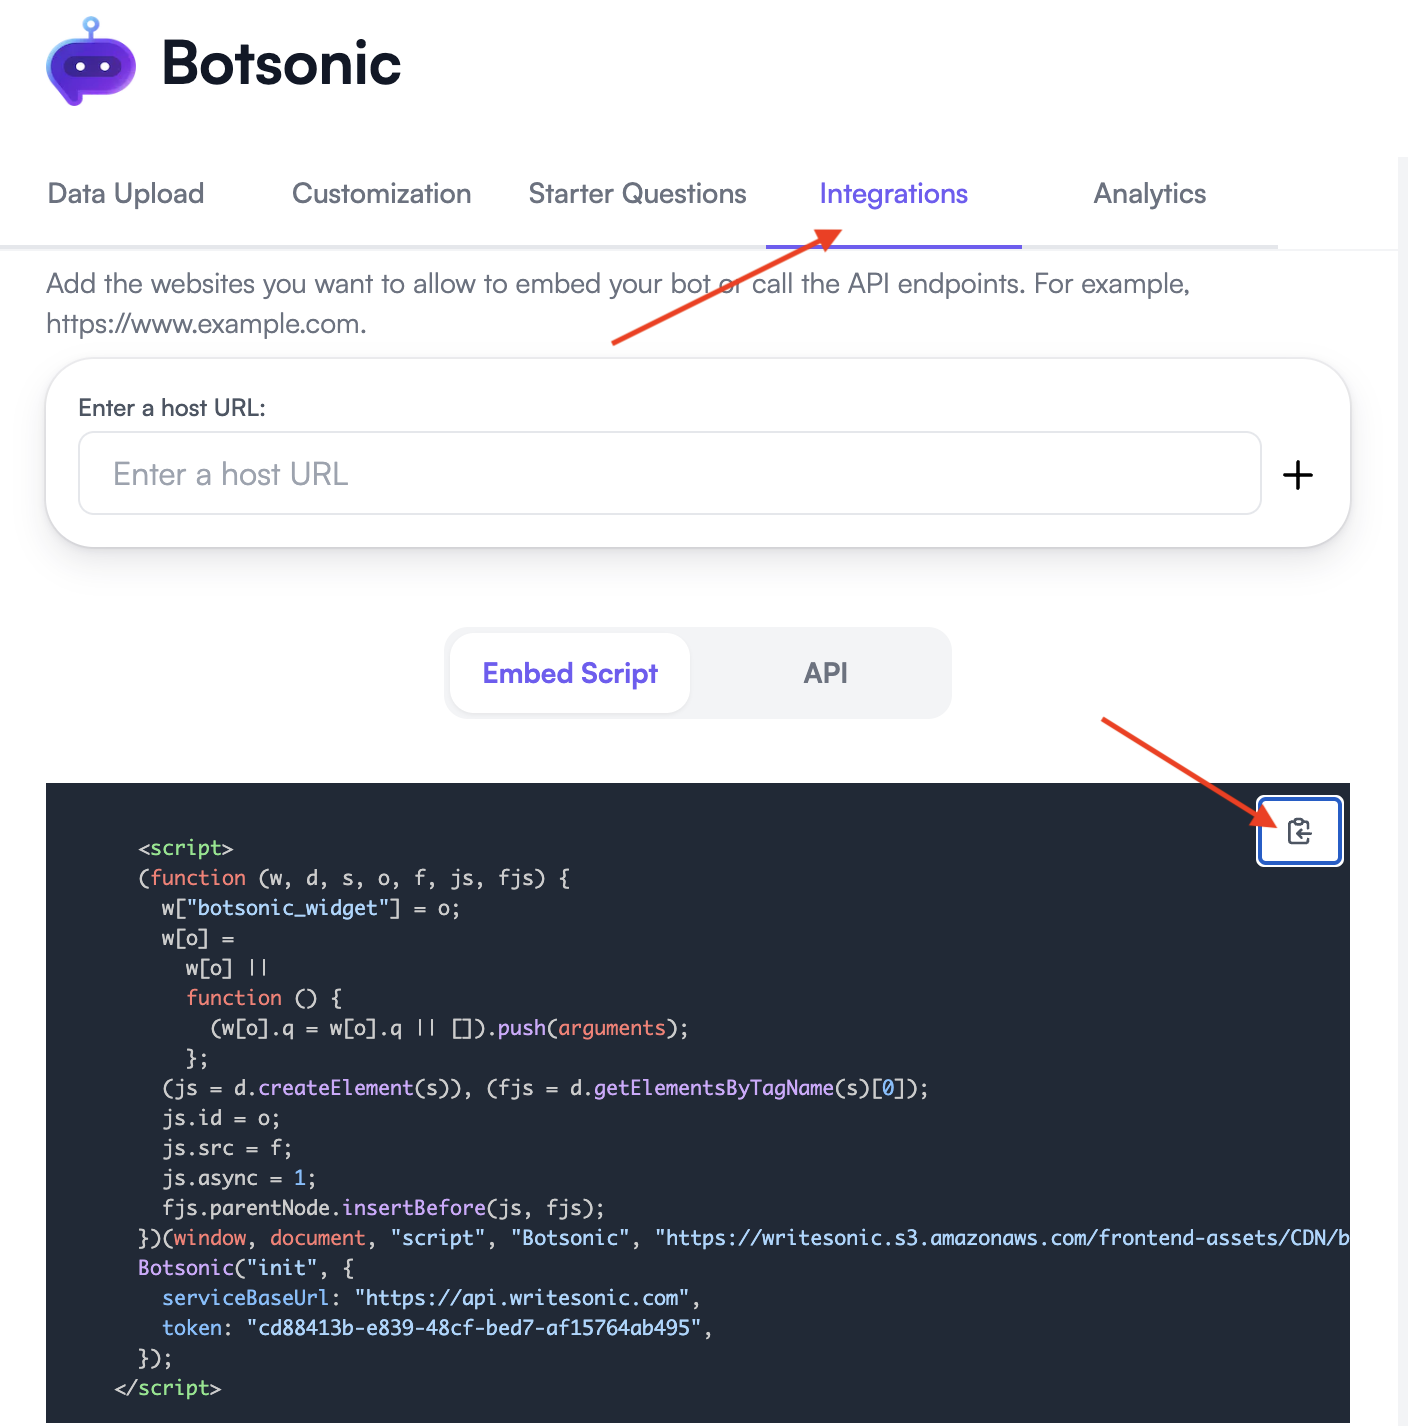The image size is (1408, 1426).
Task: Click the closing </script> tag line
Action: point(168,1388)
